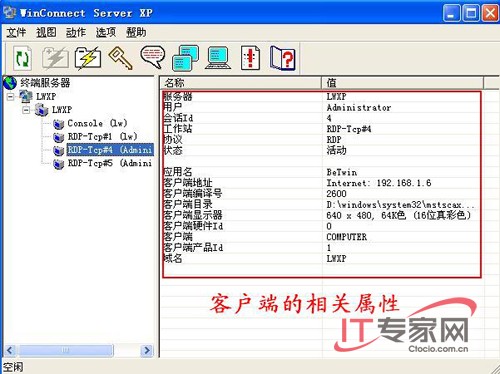
Task: Click the COMPUTER client name value
Action: [347, 237]
